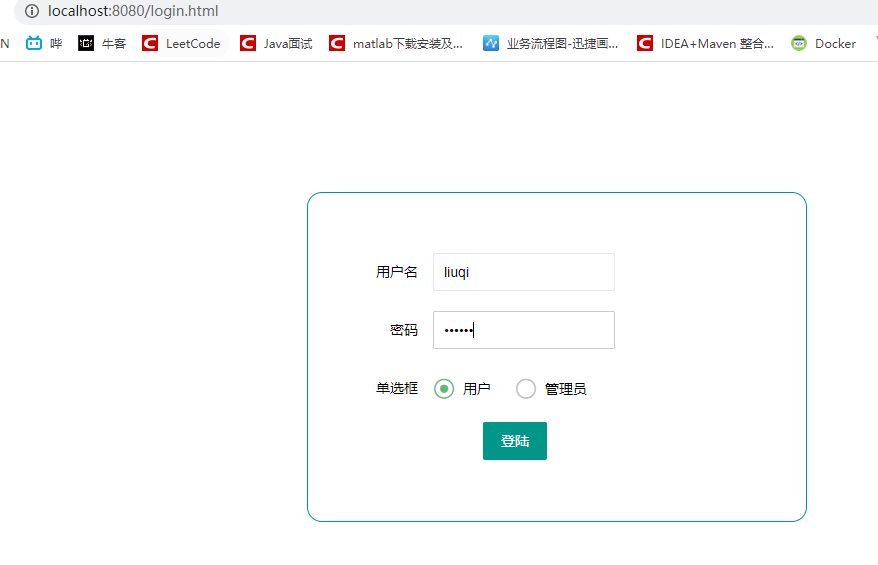The height and width of the screenshot is (565, 878).
Task: Open the 牛客 bookmark
Action: [x=102, y=43]
